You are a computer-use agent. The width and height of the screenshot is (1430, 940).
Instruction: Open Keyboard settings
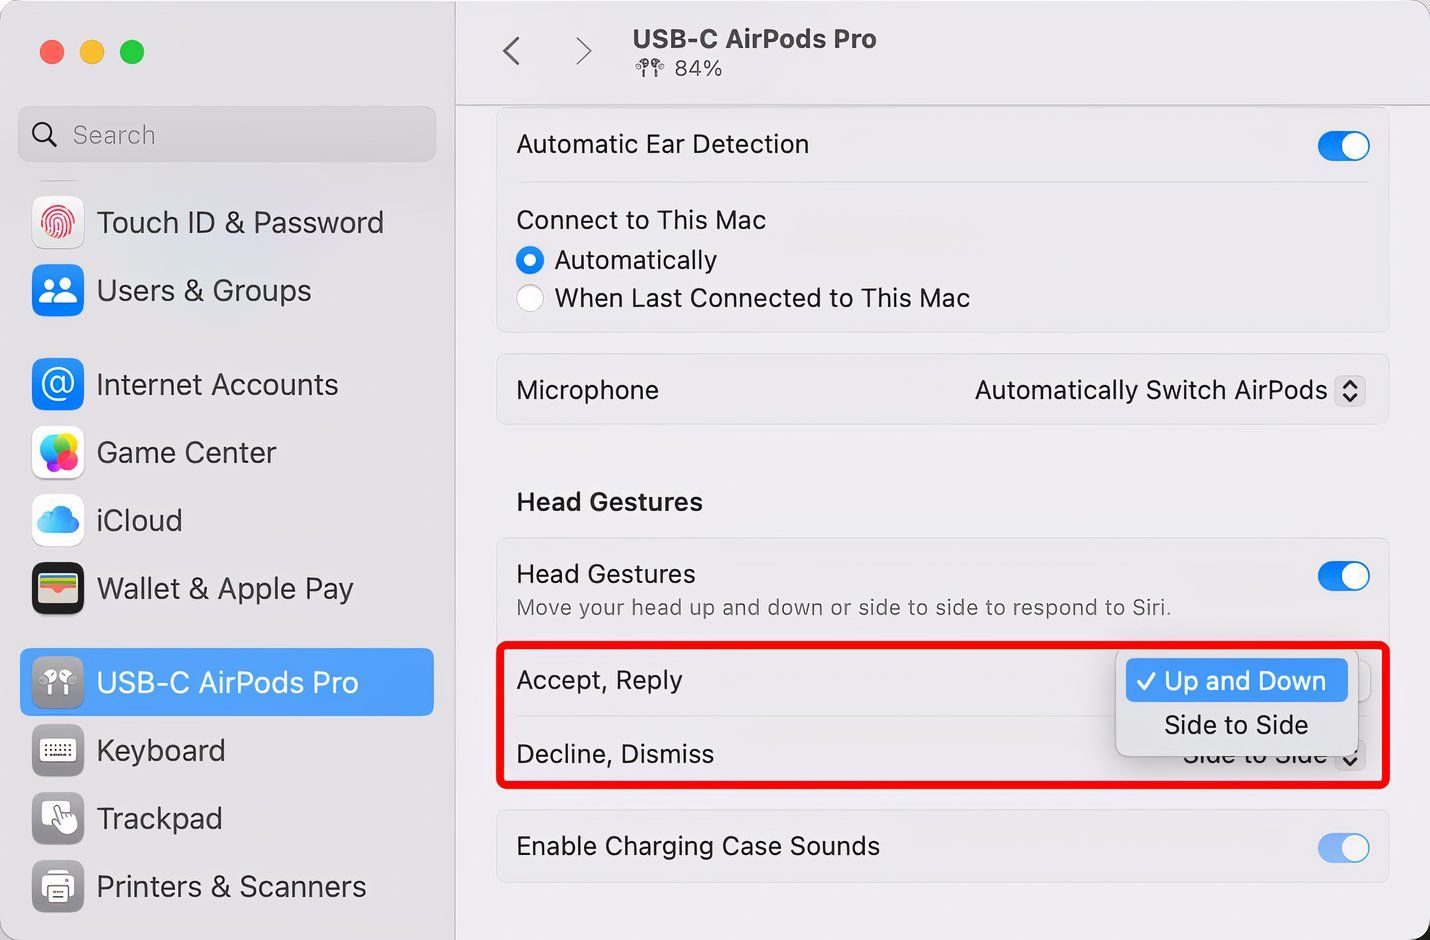[x=160, y=750]
